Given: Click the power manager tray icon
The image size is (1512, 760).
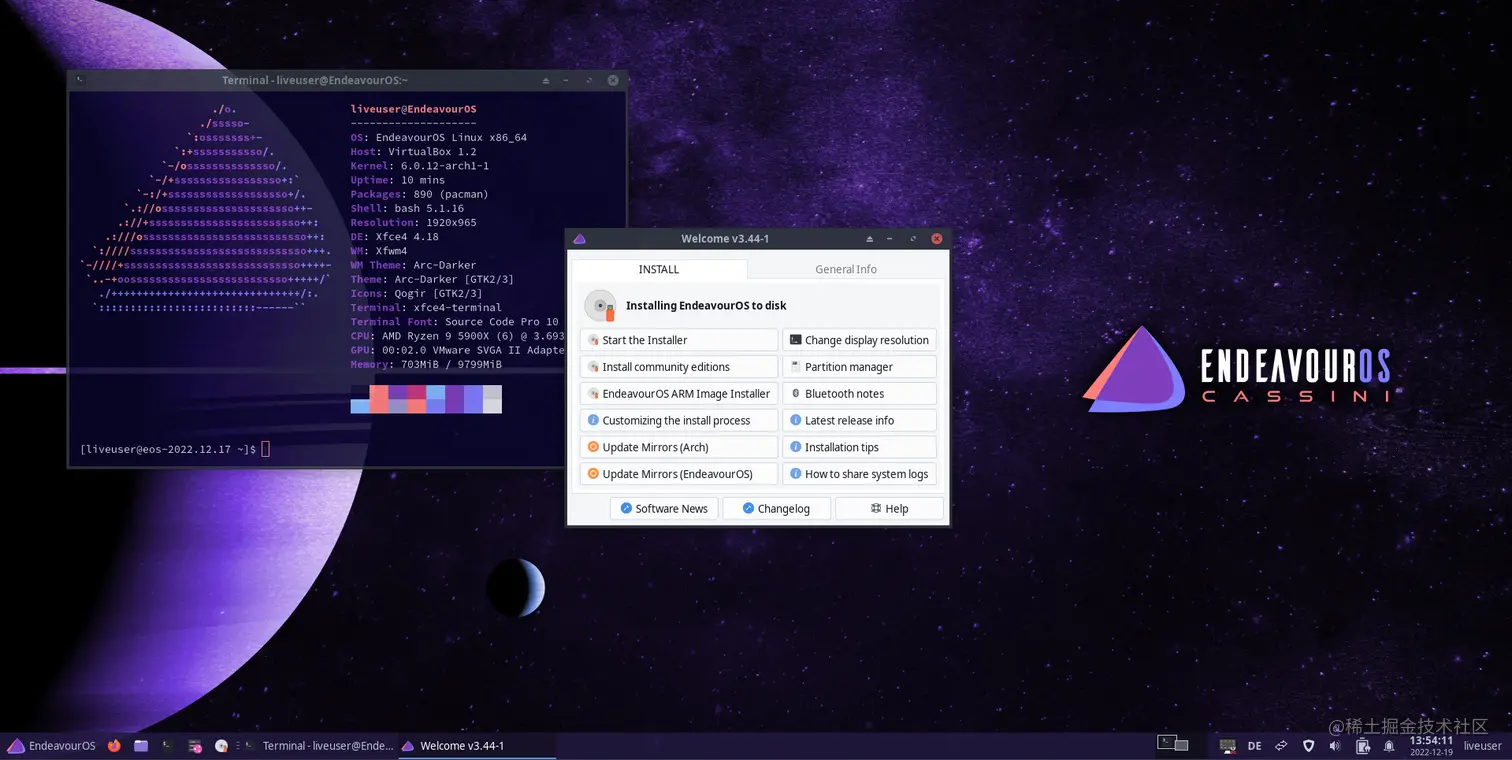Looking at the screenshot, I should [1362, 746].
